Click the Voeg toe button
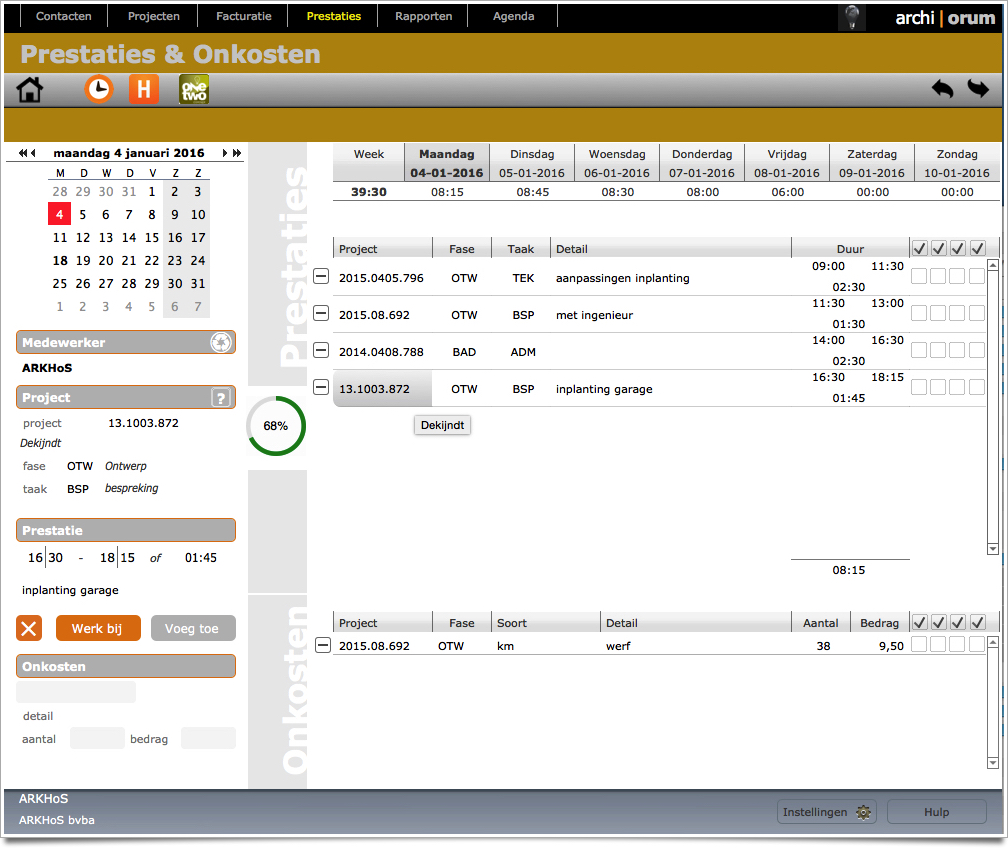This screenshot has height=848, width=1008. (x=193, y=628)
